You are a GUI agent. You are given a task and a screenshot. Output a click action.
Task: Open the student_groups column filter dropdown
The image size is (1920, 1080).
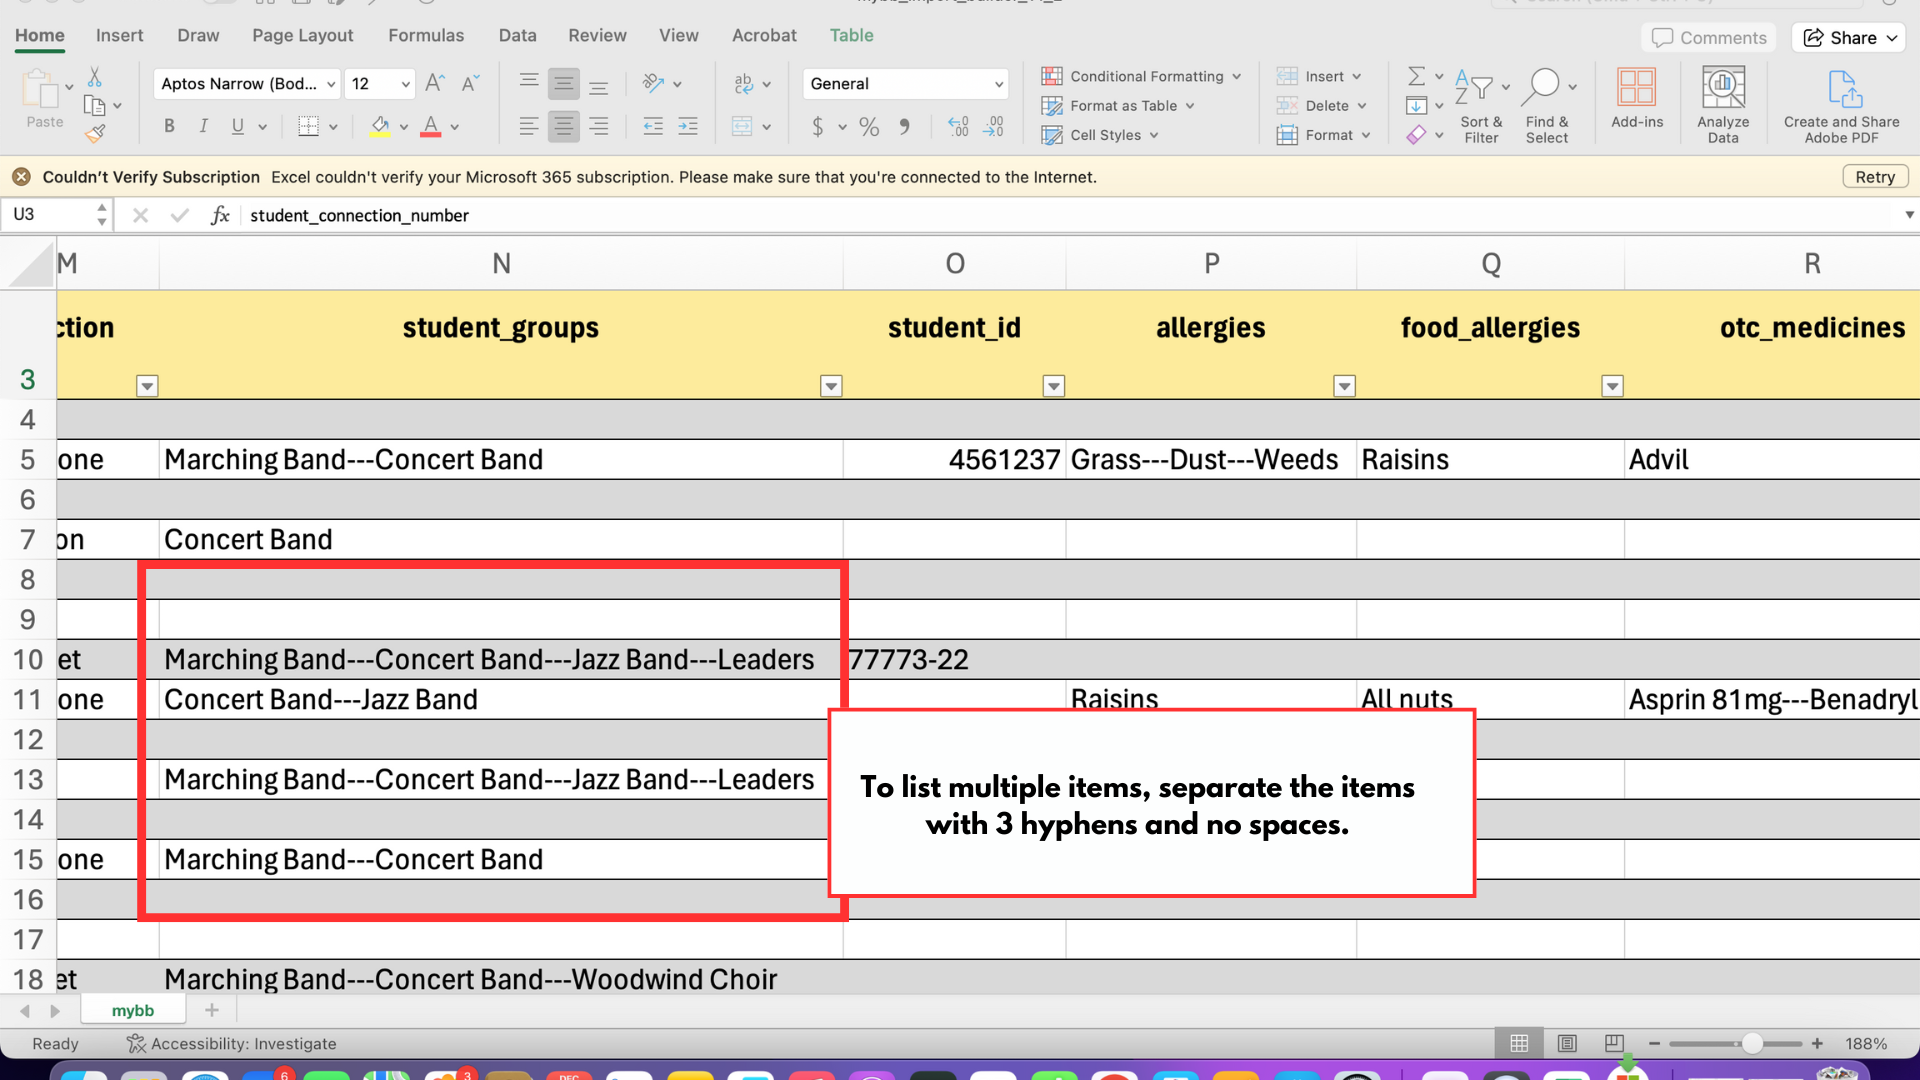[x=831, y=386]
